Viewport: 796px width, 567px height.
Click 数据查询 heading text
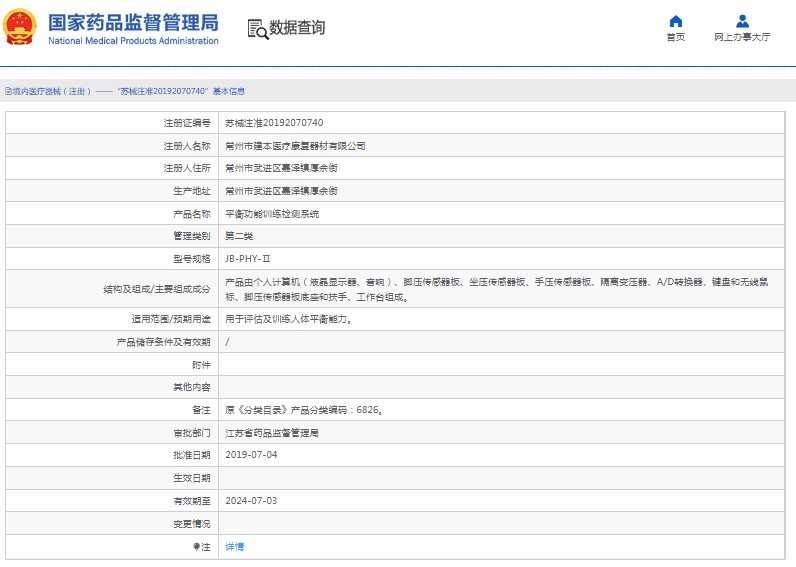coord(297,27)
